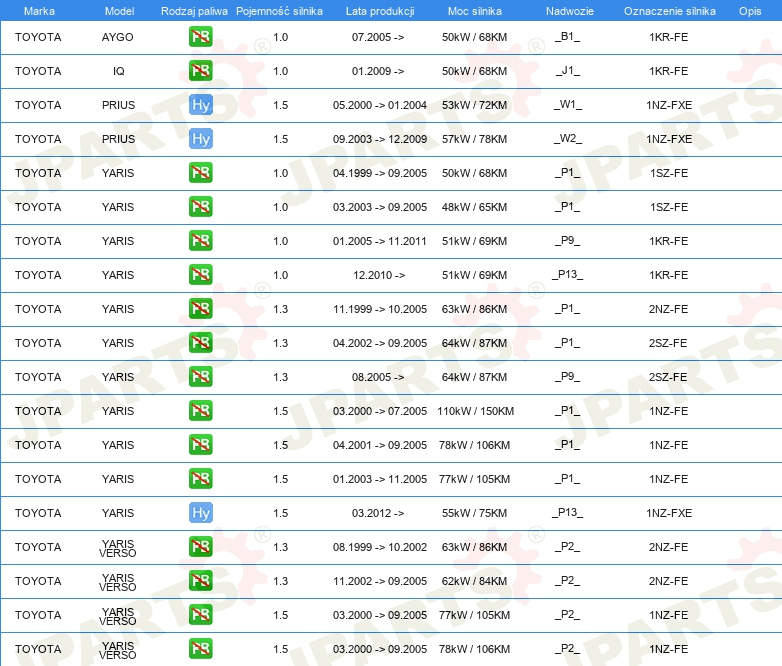
Task: Click the Opis column header
Action: pyautogui.click(x=750, y=11)
